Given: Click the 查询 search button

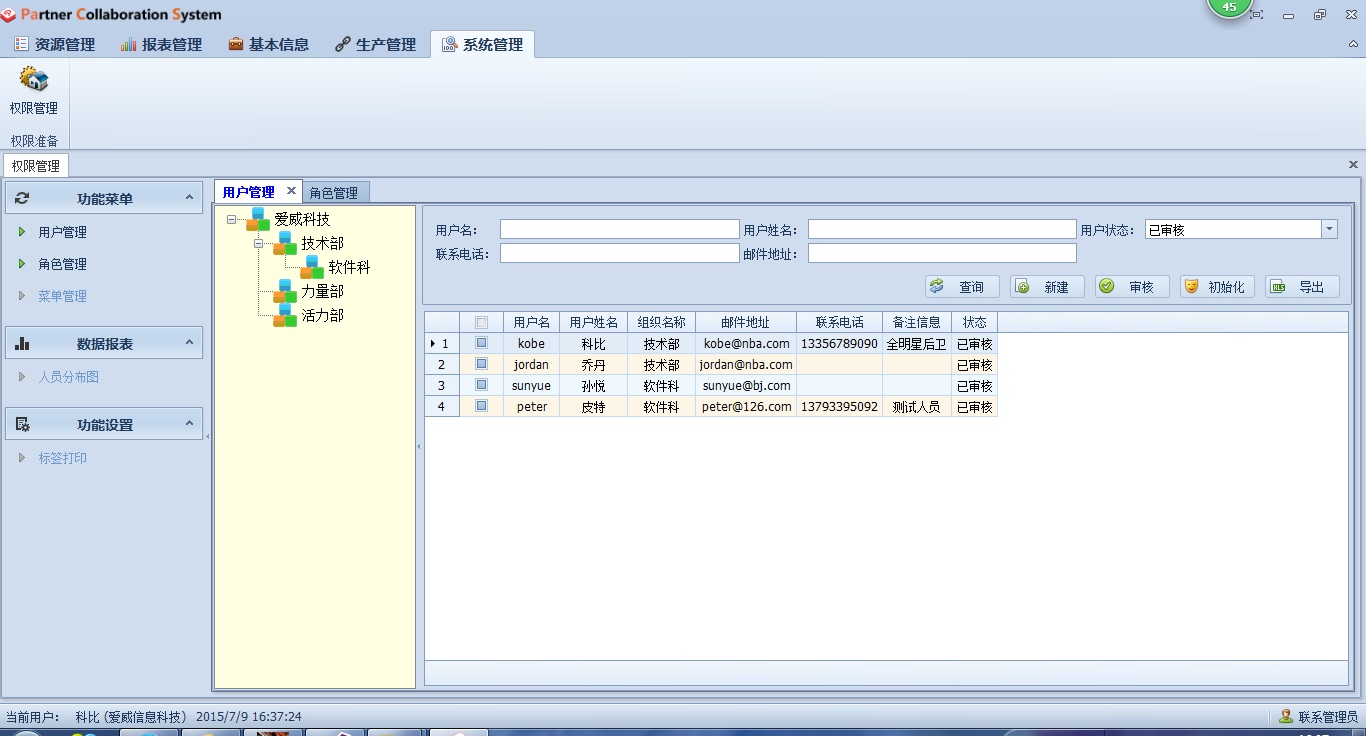Looking at the screenshot, I should pos(962,286).
